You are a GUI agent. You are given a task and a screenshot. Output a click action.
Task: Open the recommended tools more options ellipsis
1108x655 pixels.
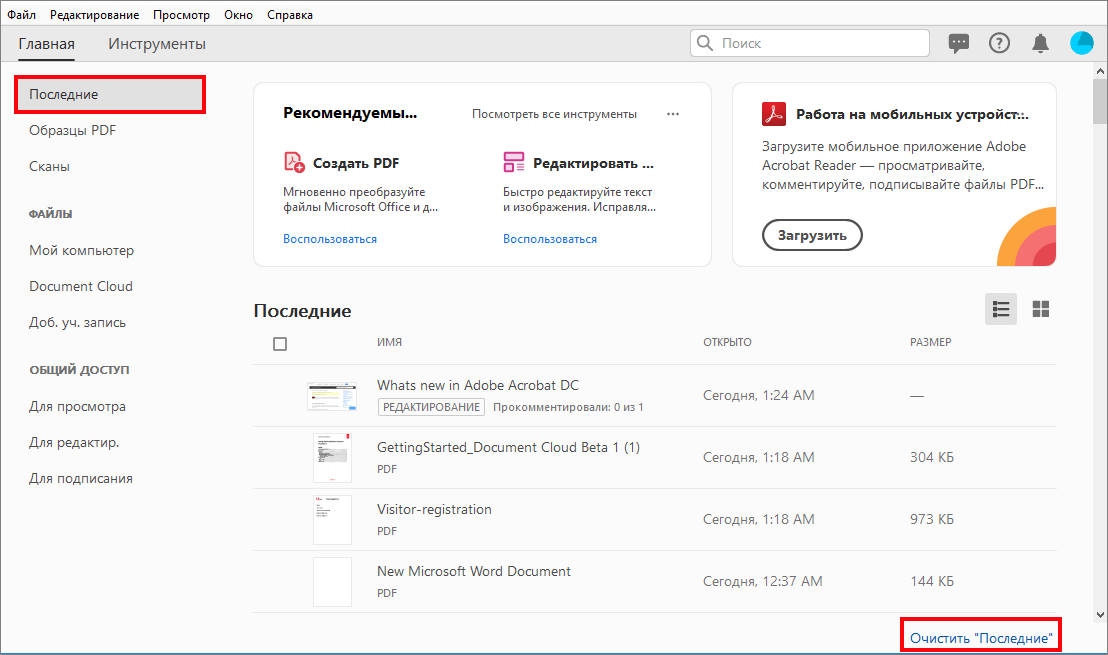click(x=673, y=114)
